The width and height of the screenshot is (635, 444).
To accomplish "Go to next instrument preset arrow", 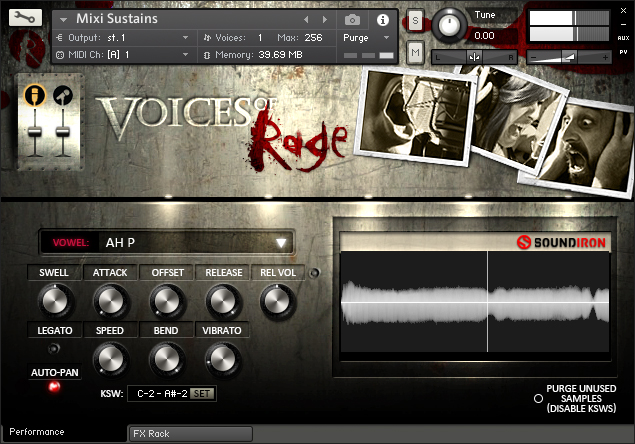I will tap(324, 19).
